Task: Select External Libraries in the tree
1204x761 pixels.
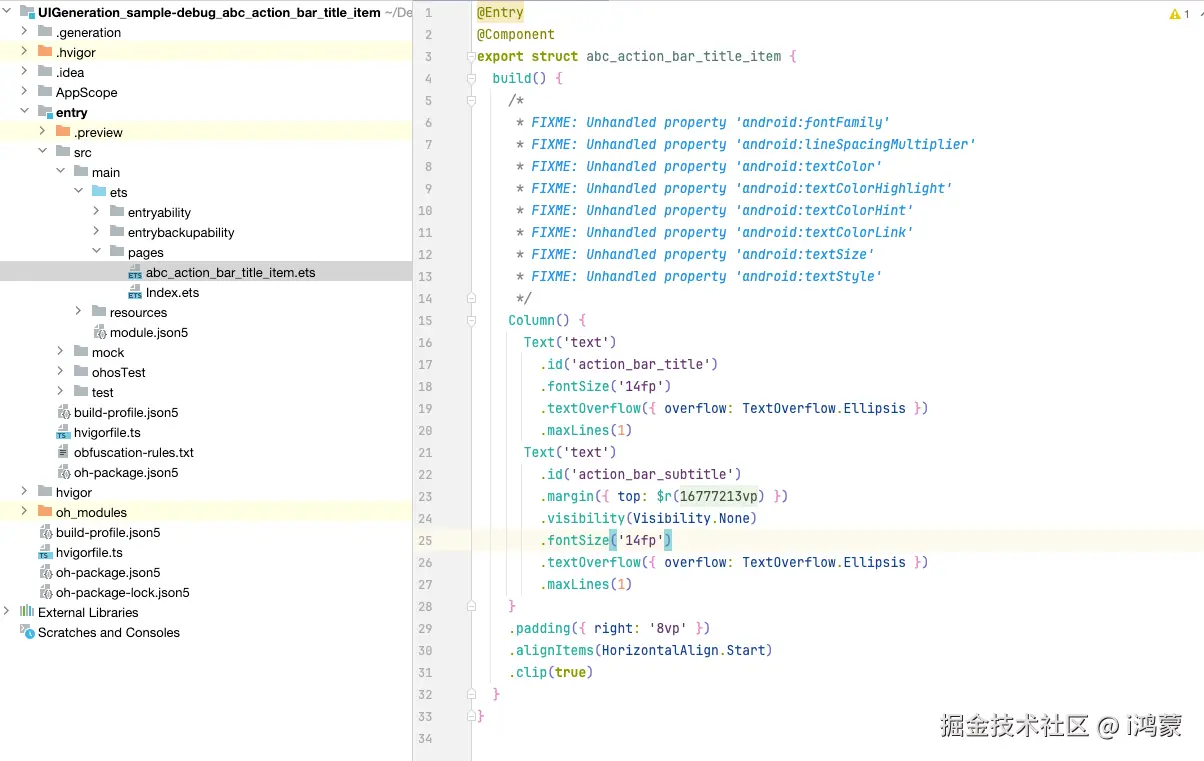Action: click(x=88, y=612)
